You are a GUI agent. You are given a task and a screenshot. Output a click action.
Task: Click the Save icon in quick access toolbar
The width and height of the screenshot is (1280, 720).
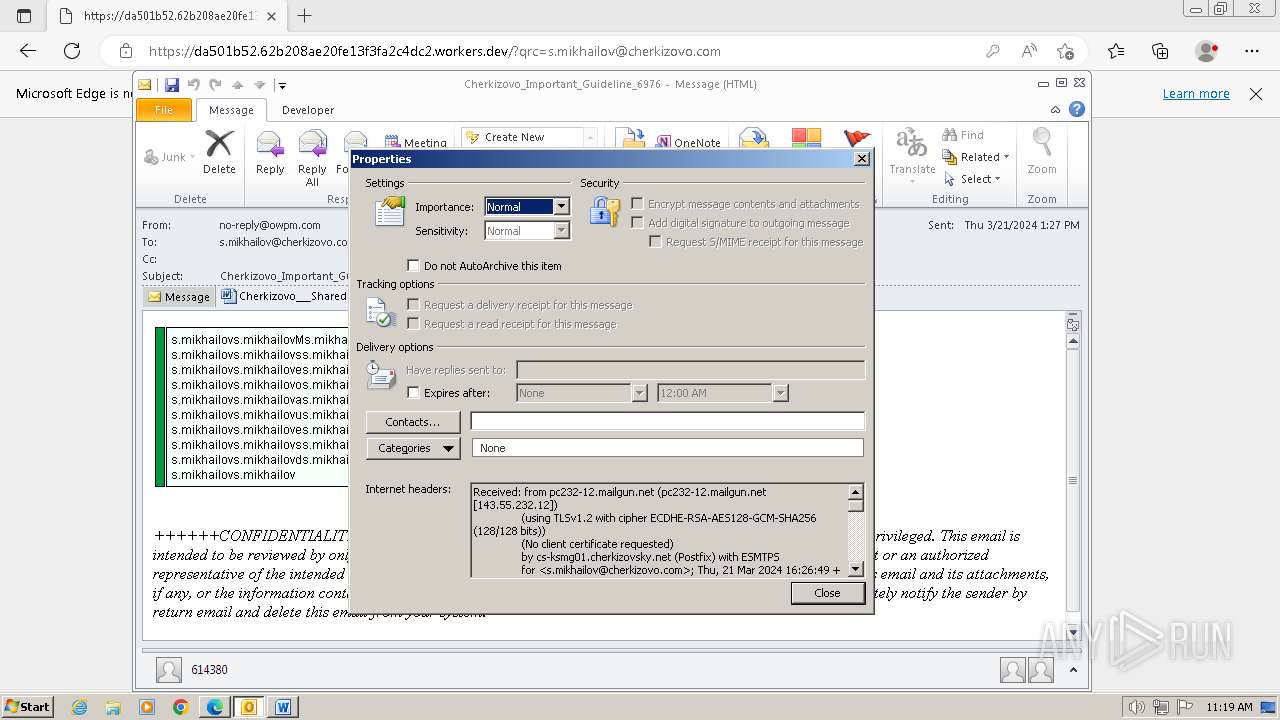point(172,85)
